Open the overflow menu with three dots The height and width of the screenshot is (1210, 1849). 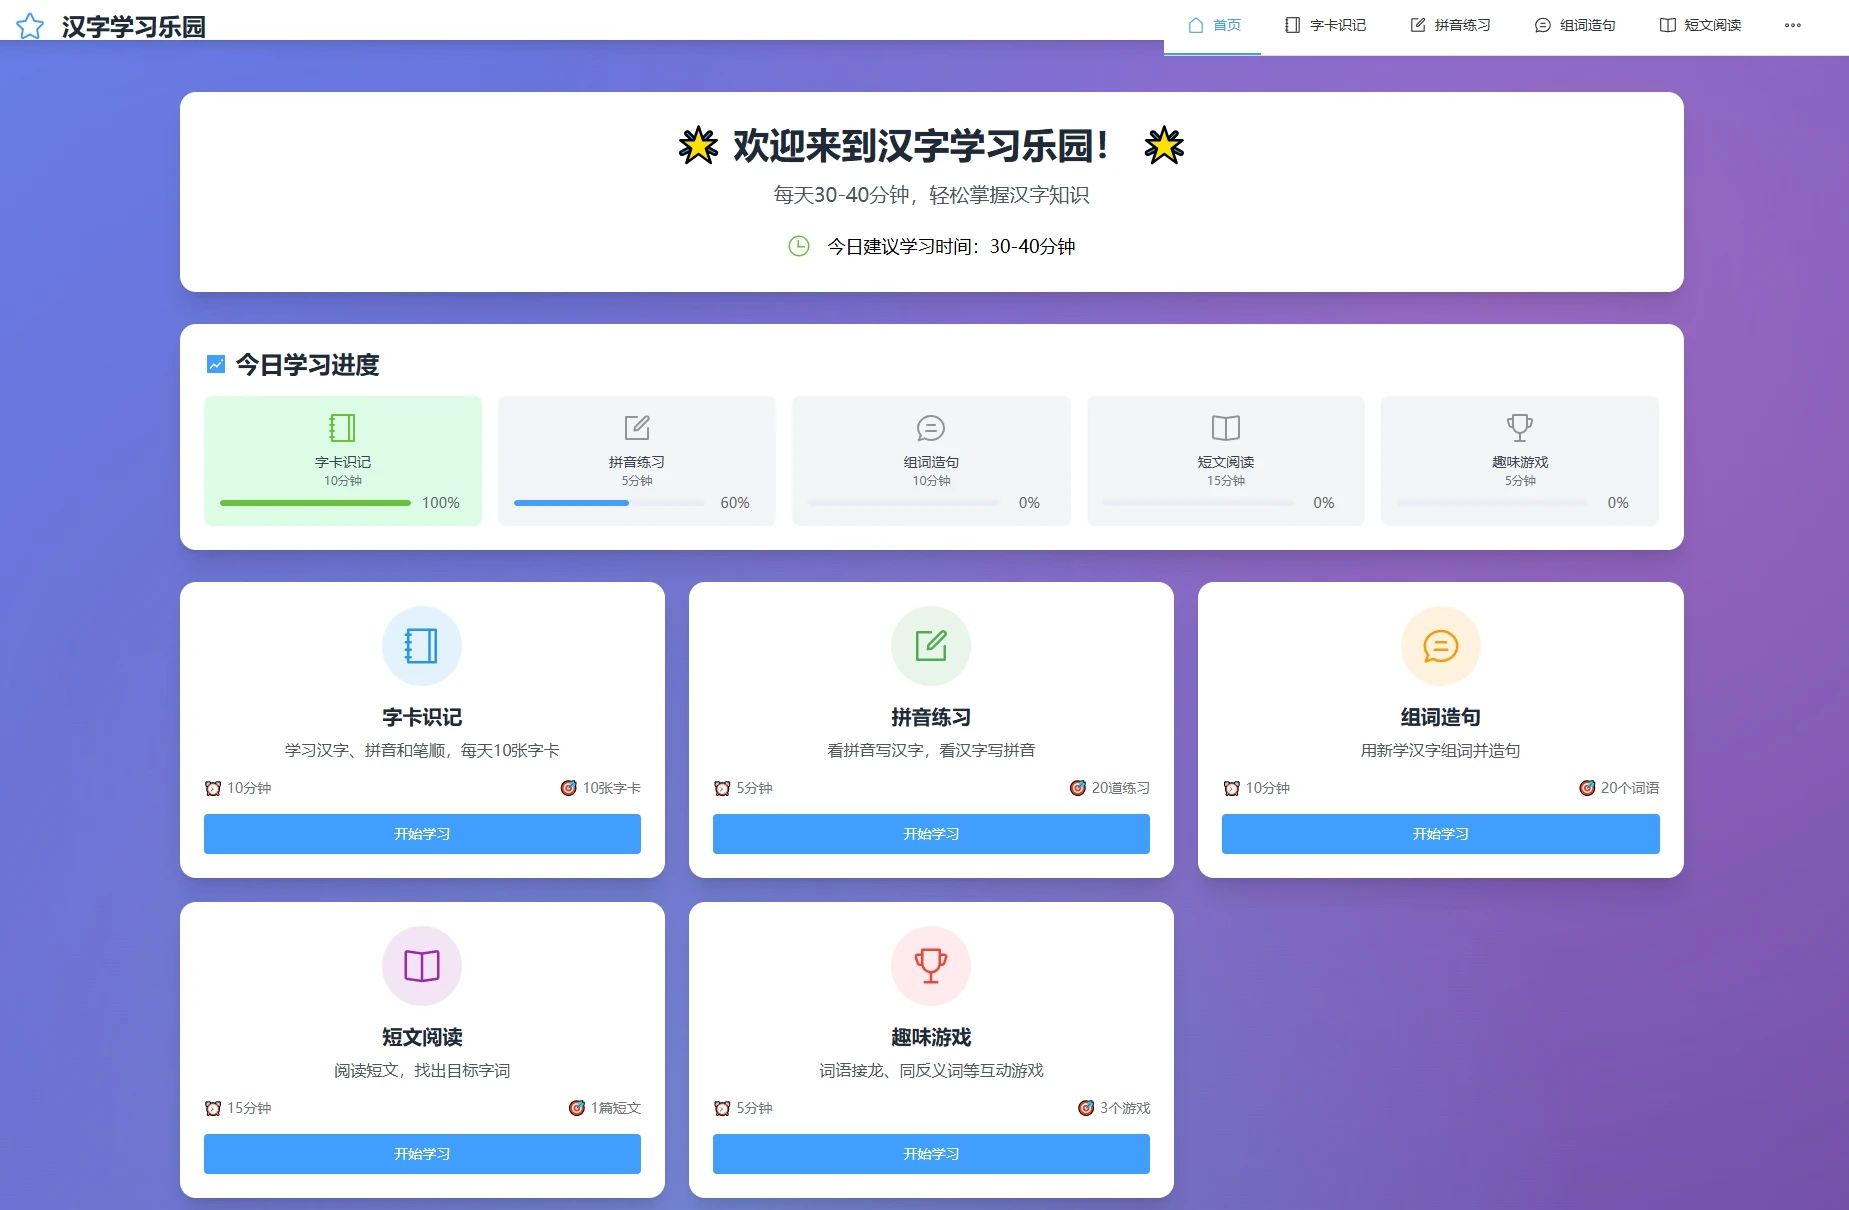click(1791, 25)
